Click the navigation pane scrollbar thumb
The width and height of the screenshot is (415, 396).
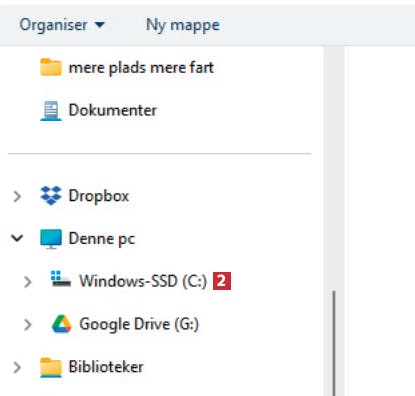(334, 343)
